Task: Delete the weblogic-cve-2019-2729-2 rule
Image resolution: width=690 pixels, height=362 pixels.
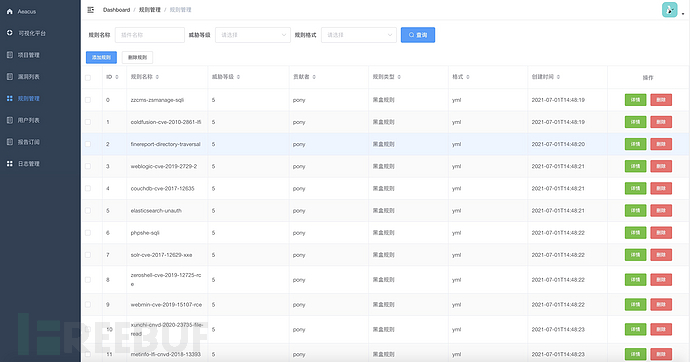Action: pos(661,166)
